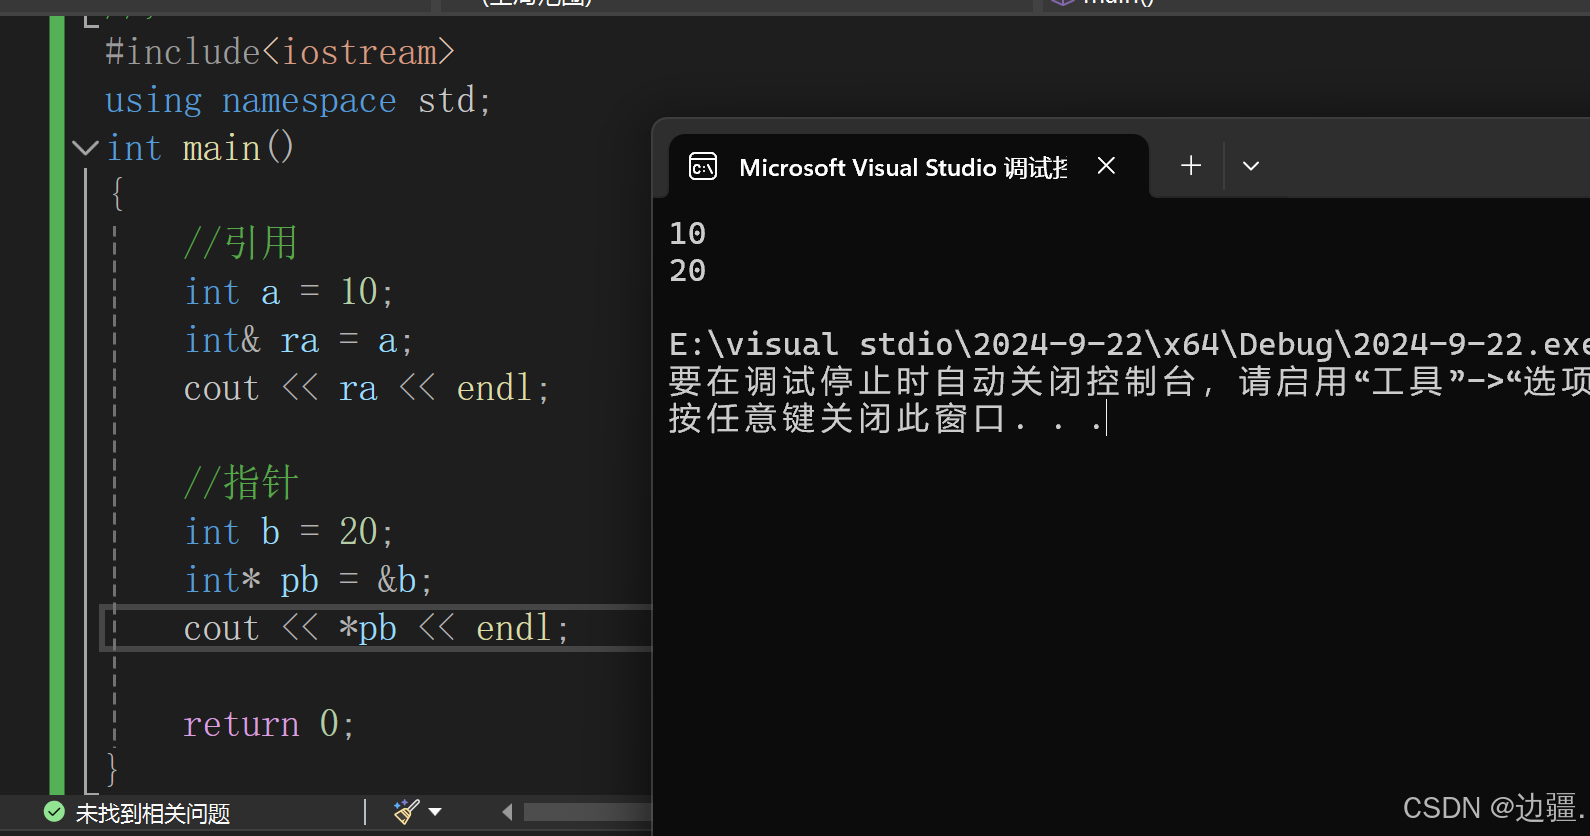Click the 'return 0;' line
The height and width of the screenshot is (836, 1590).
coord(269,724)
